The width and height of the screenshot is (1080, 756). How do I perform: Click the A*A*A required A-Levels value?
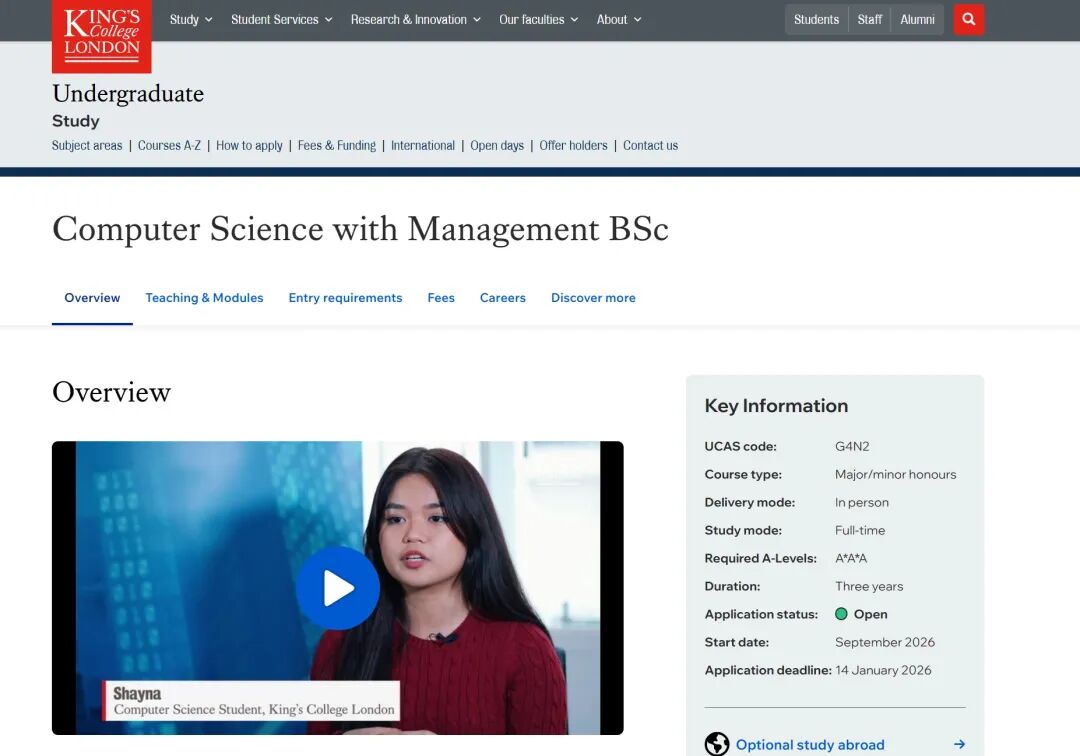click(851, 558)
